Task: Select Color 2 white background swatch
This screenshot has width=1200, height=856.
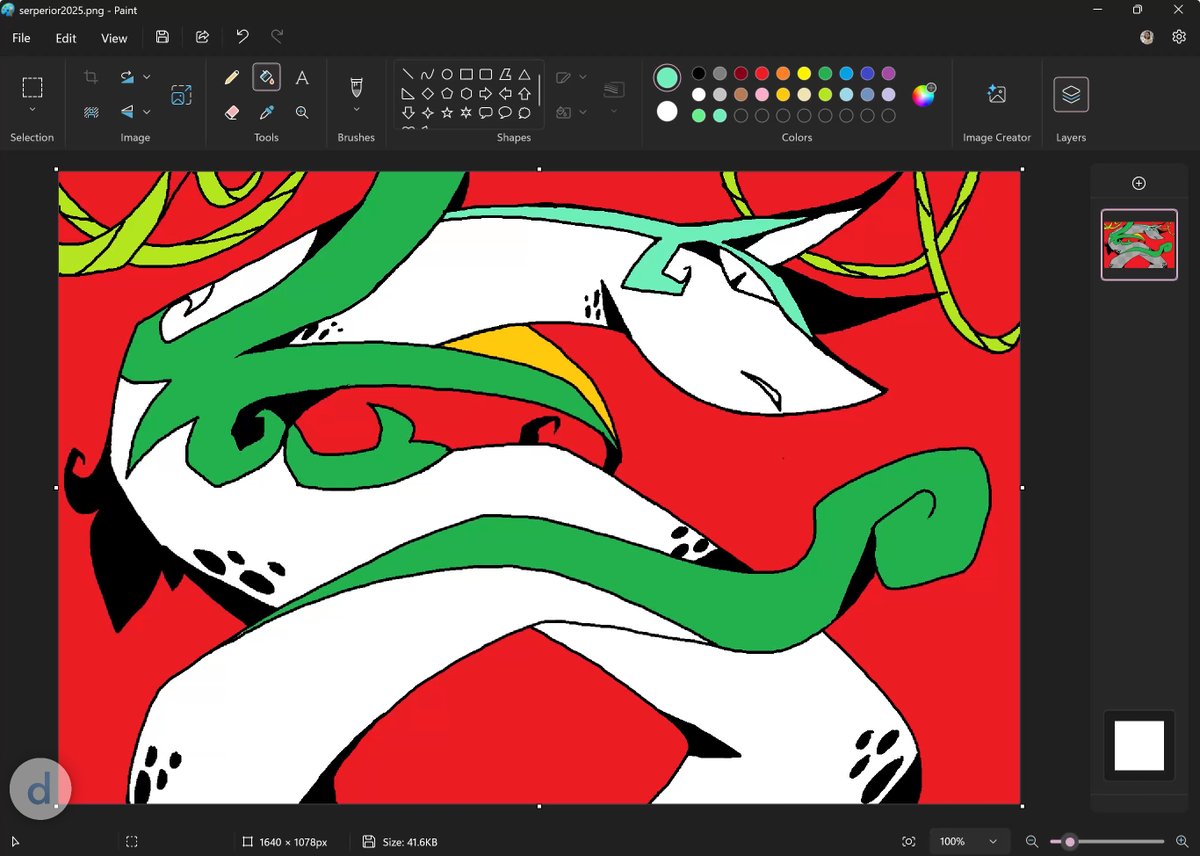Action: (x=667, y=111)
